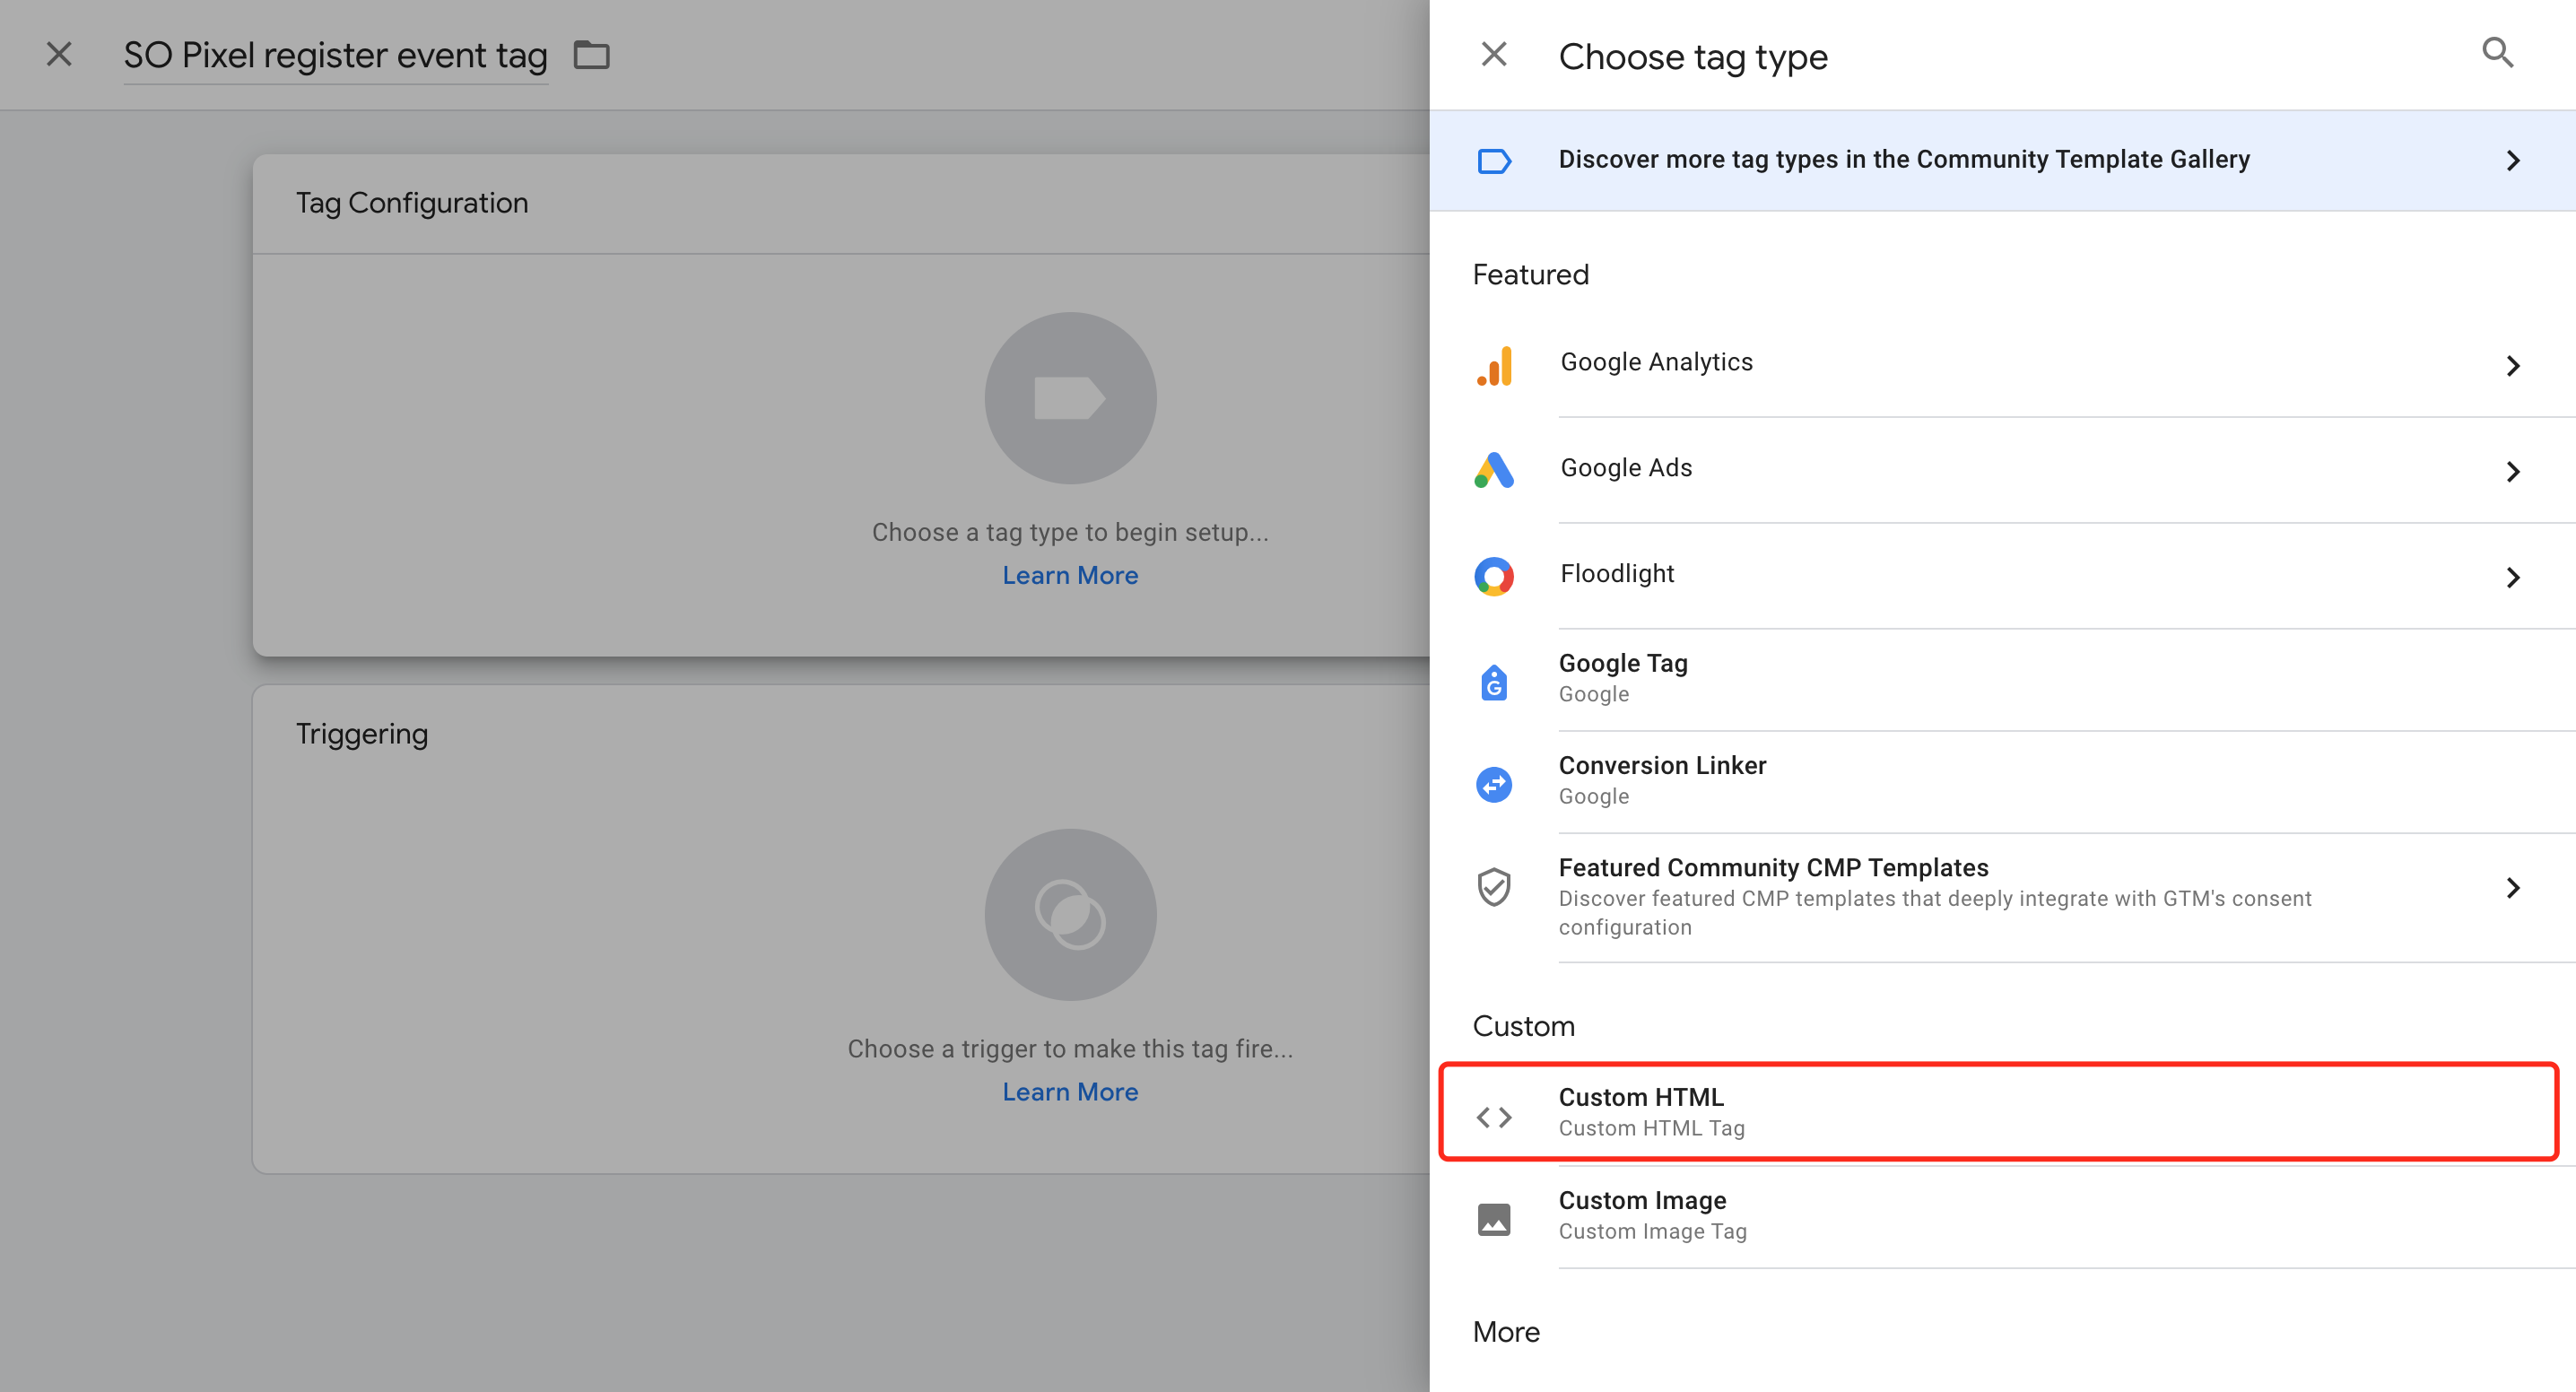Click Learn More under Triggering
Viewport: 2576px width, 1392px height.
coord(1070,1092)
